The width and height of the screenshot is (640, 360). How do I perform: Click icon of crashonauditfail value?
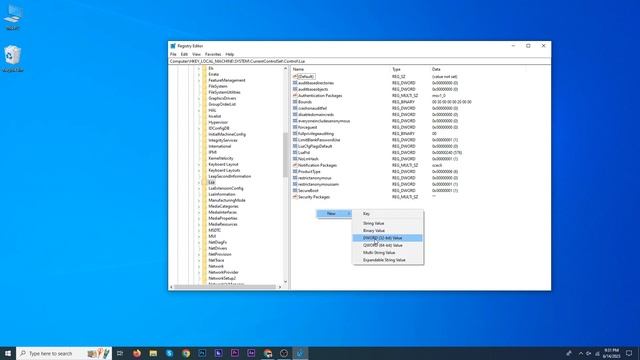click(x=295, y=108)
